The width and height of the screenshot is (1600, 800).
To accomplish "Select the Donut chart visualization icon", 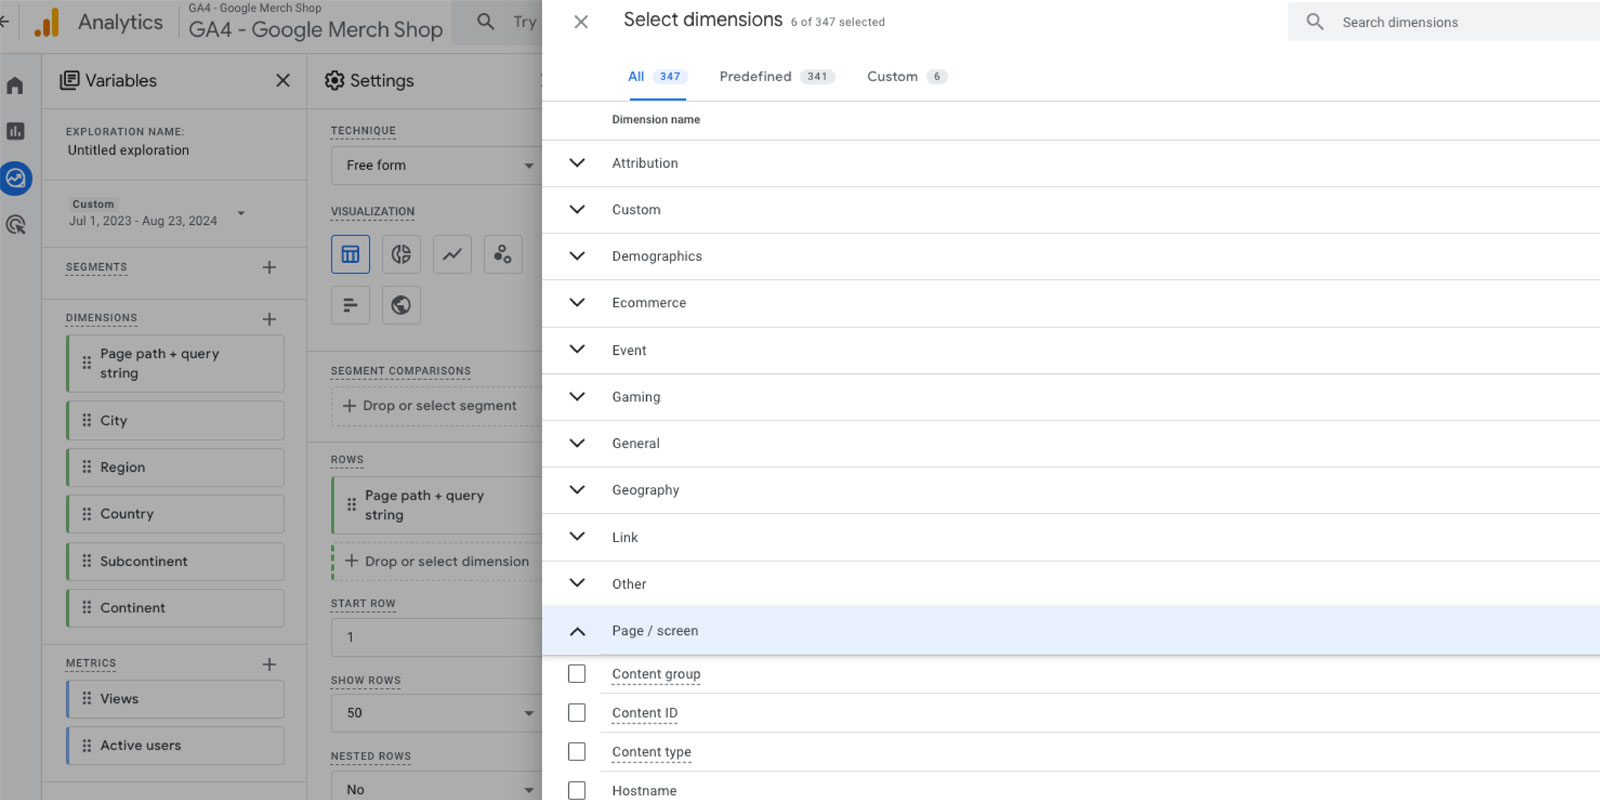I will coord(401,254).
